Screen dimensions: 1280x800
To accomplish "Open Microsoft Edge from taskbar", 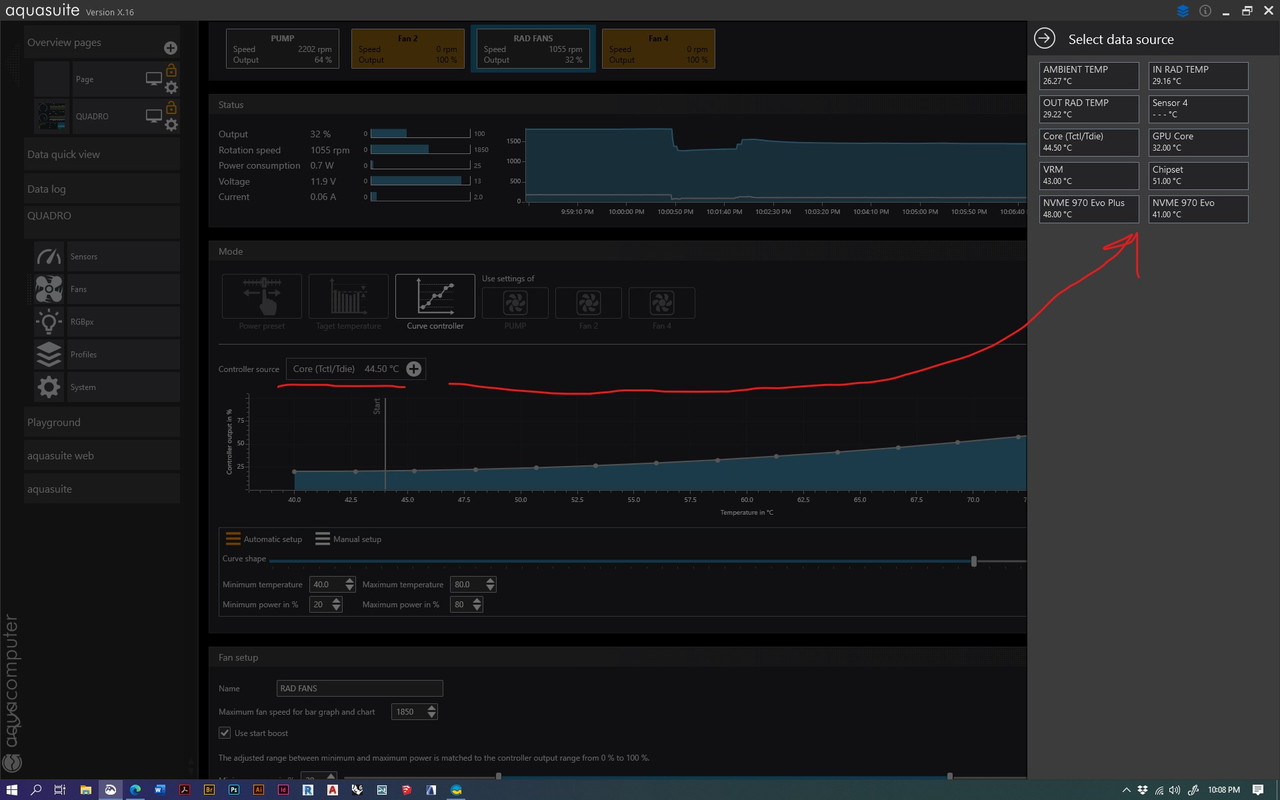I will click(x=135, y=789).
